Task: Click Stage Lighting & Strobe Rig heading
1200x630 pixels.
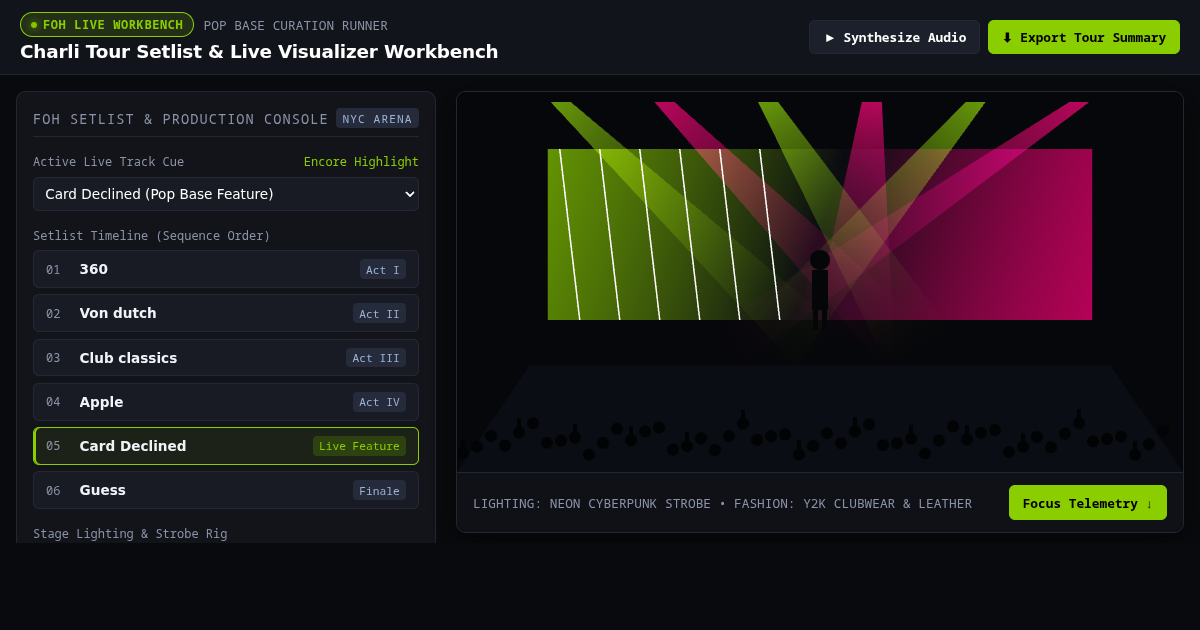Action: pyautogui.click(x=130, y=534)
